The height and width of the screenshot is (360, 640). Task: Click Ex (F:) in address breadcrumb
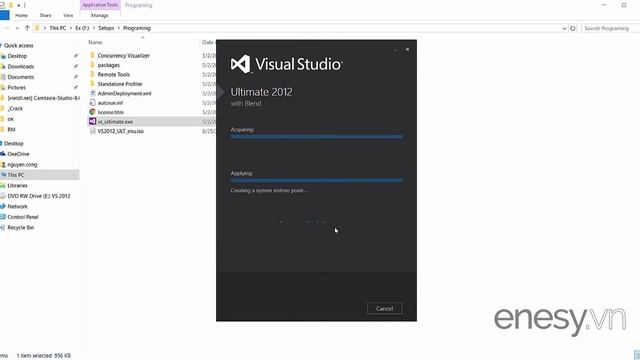click(x=82, y=28)
